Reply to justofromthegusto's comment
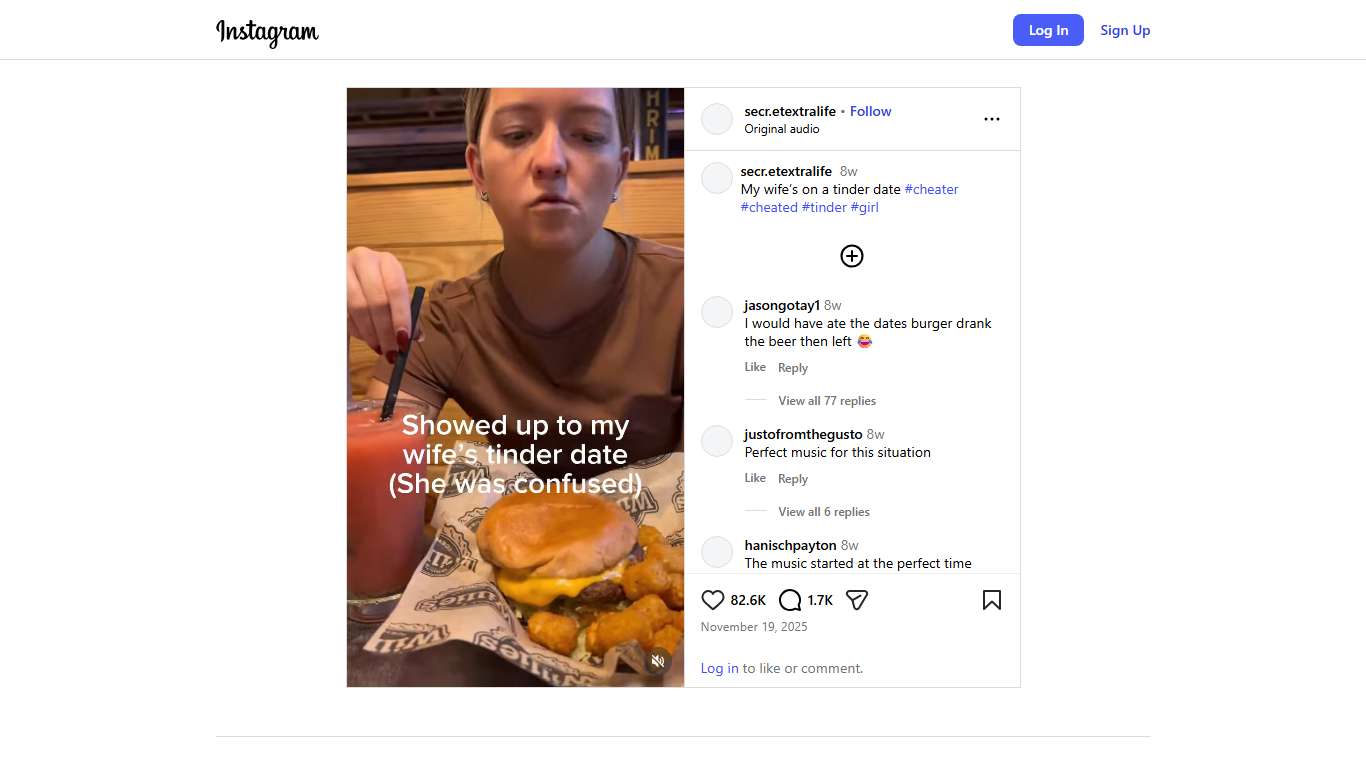 pos(793,479)
